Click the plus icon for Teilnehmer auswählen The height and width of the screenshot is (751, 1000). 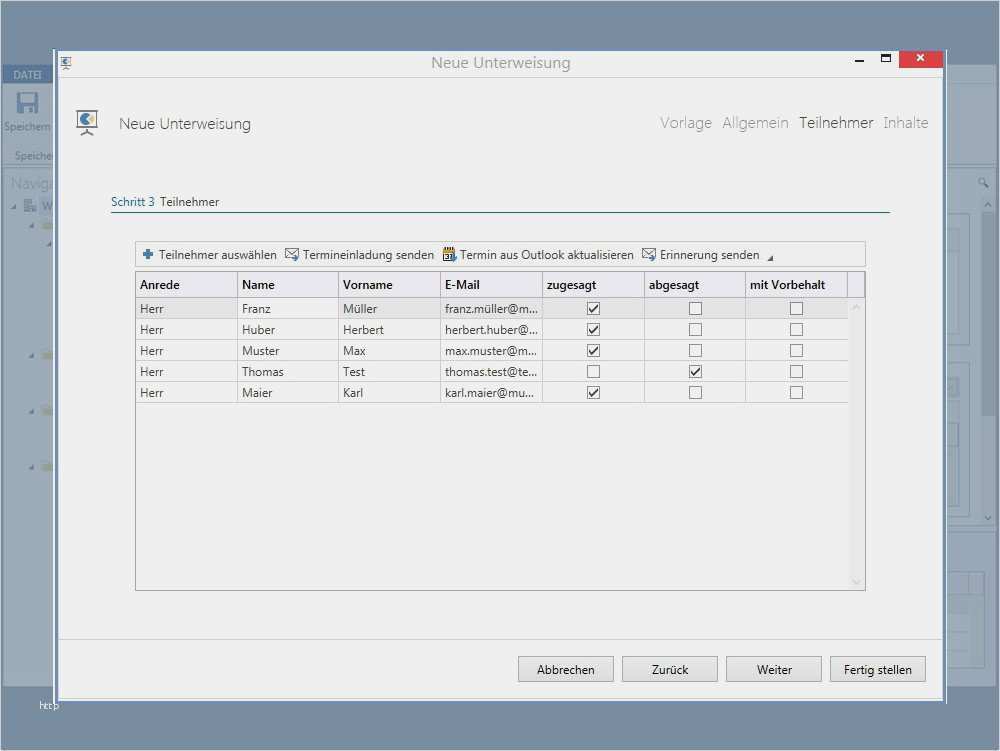coord(148,255)
